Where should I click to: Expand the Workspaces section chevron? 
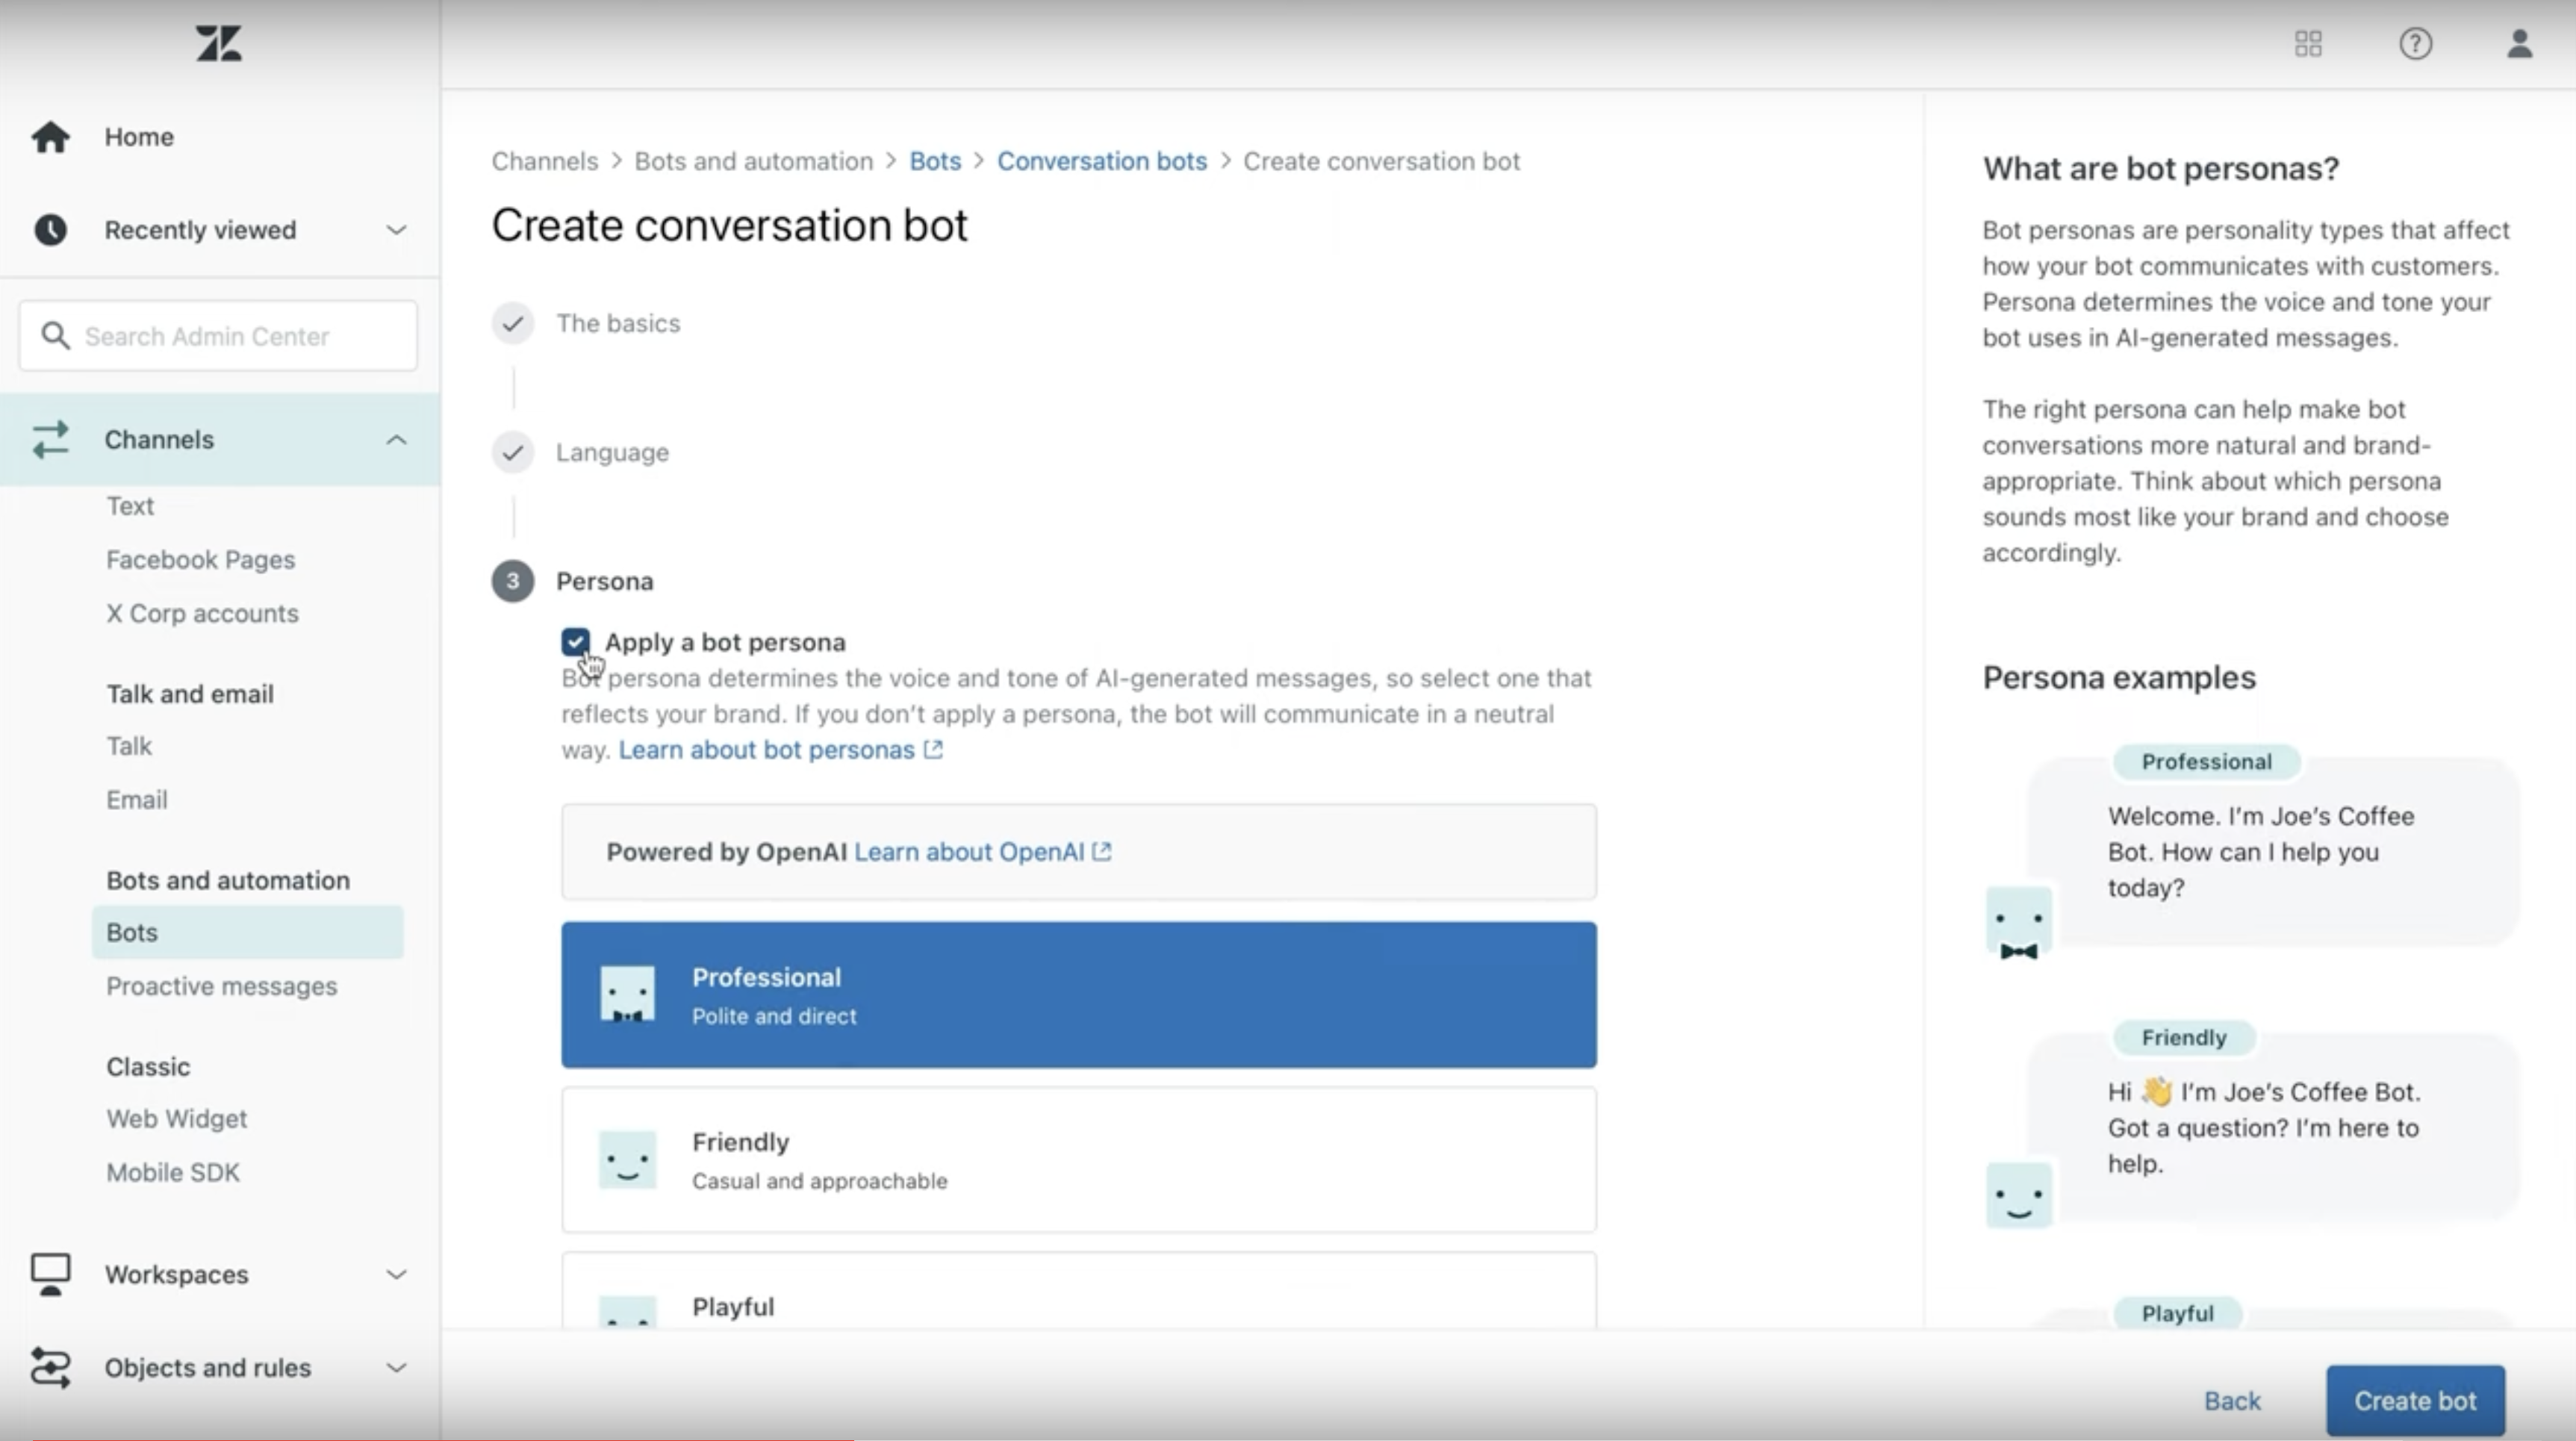396,1274
